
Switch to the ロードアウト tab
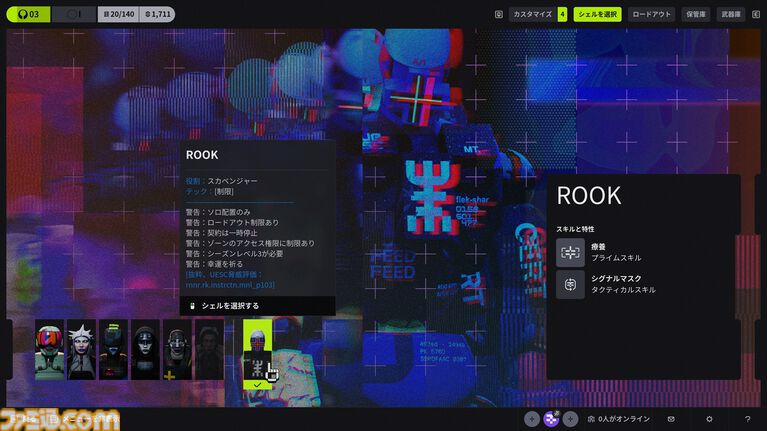point(652,14)
